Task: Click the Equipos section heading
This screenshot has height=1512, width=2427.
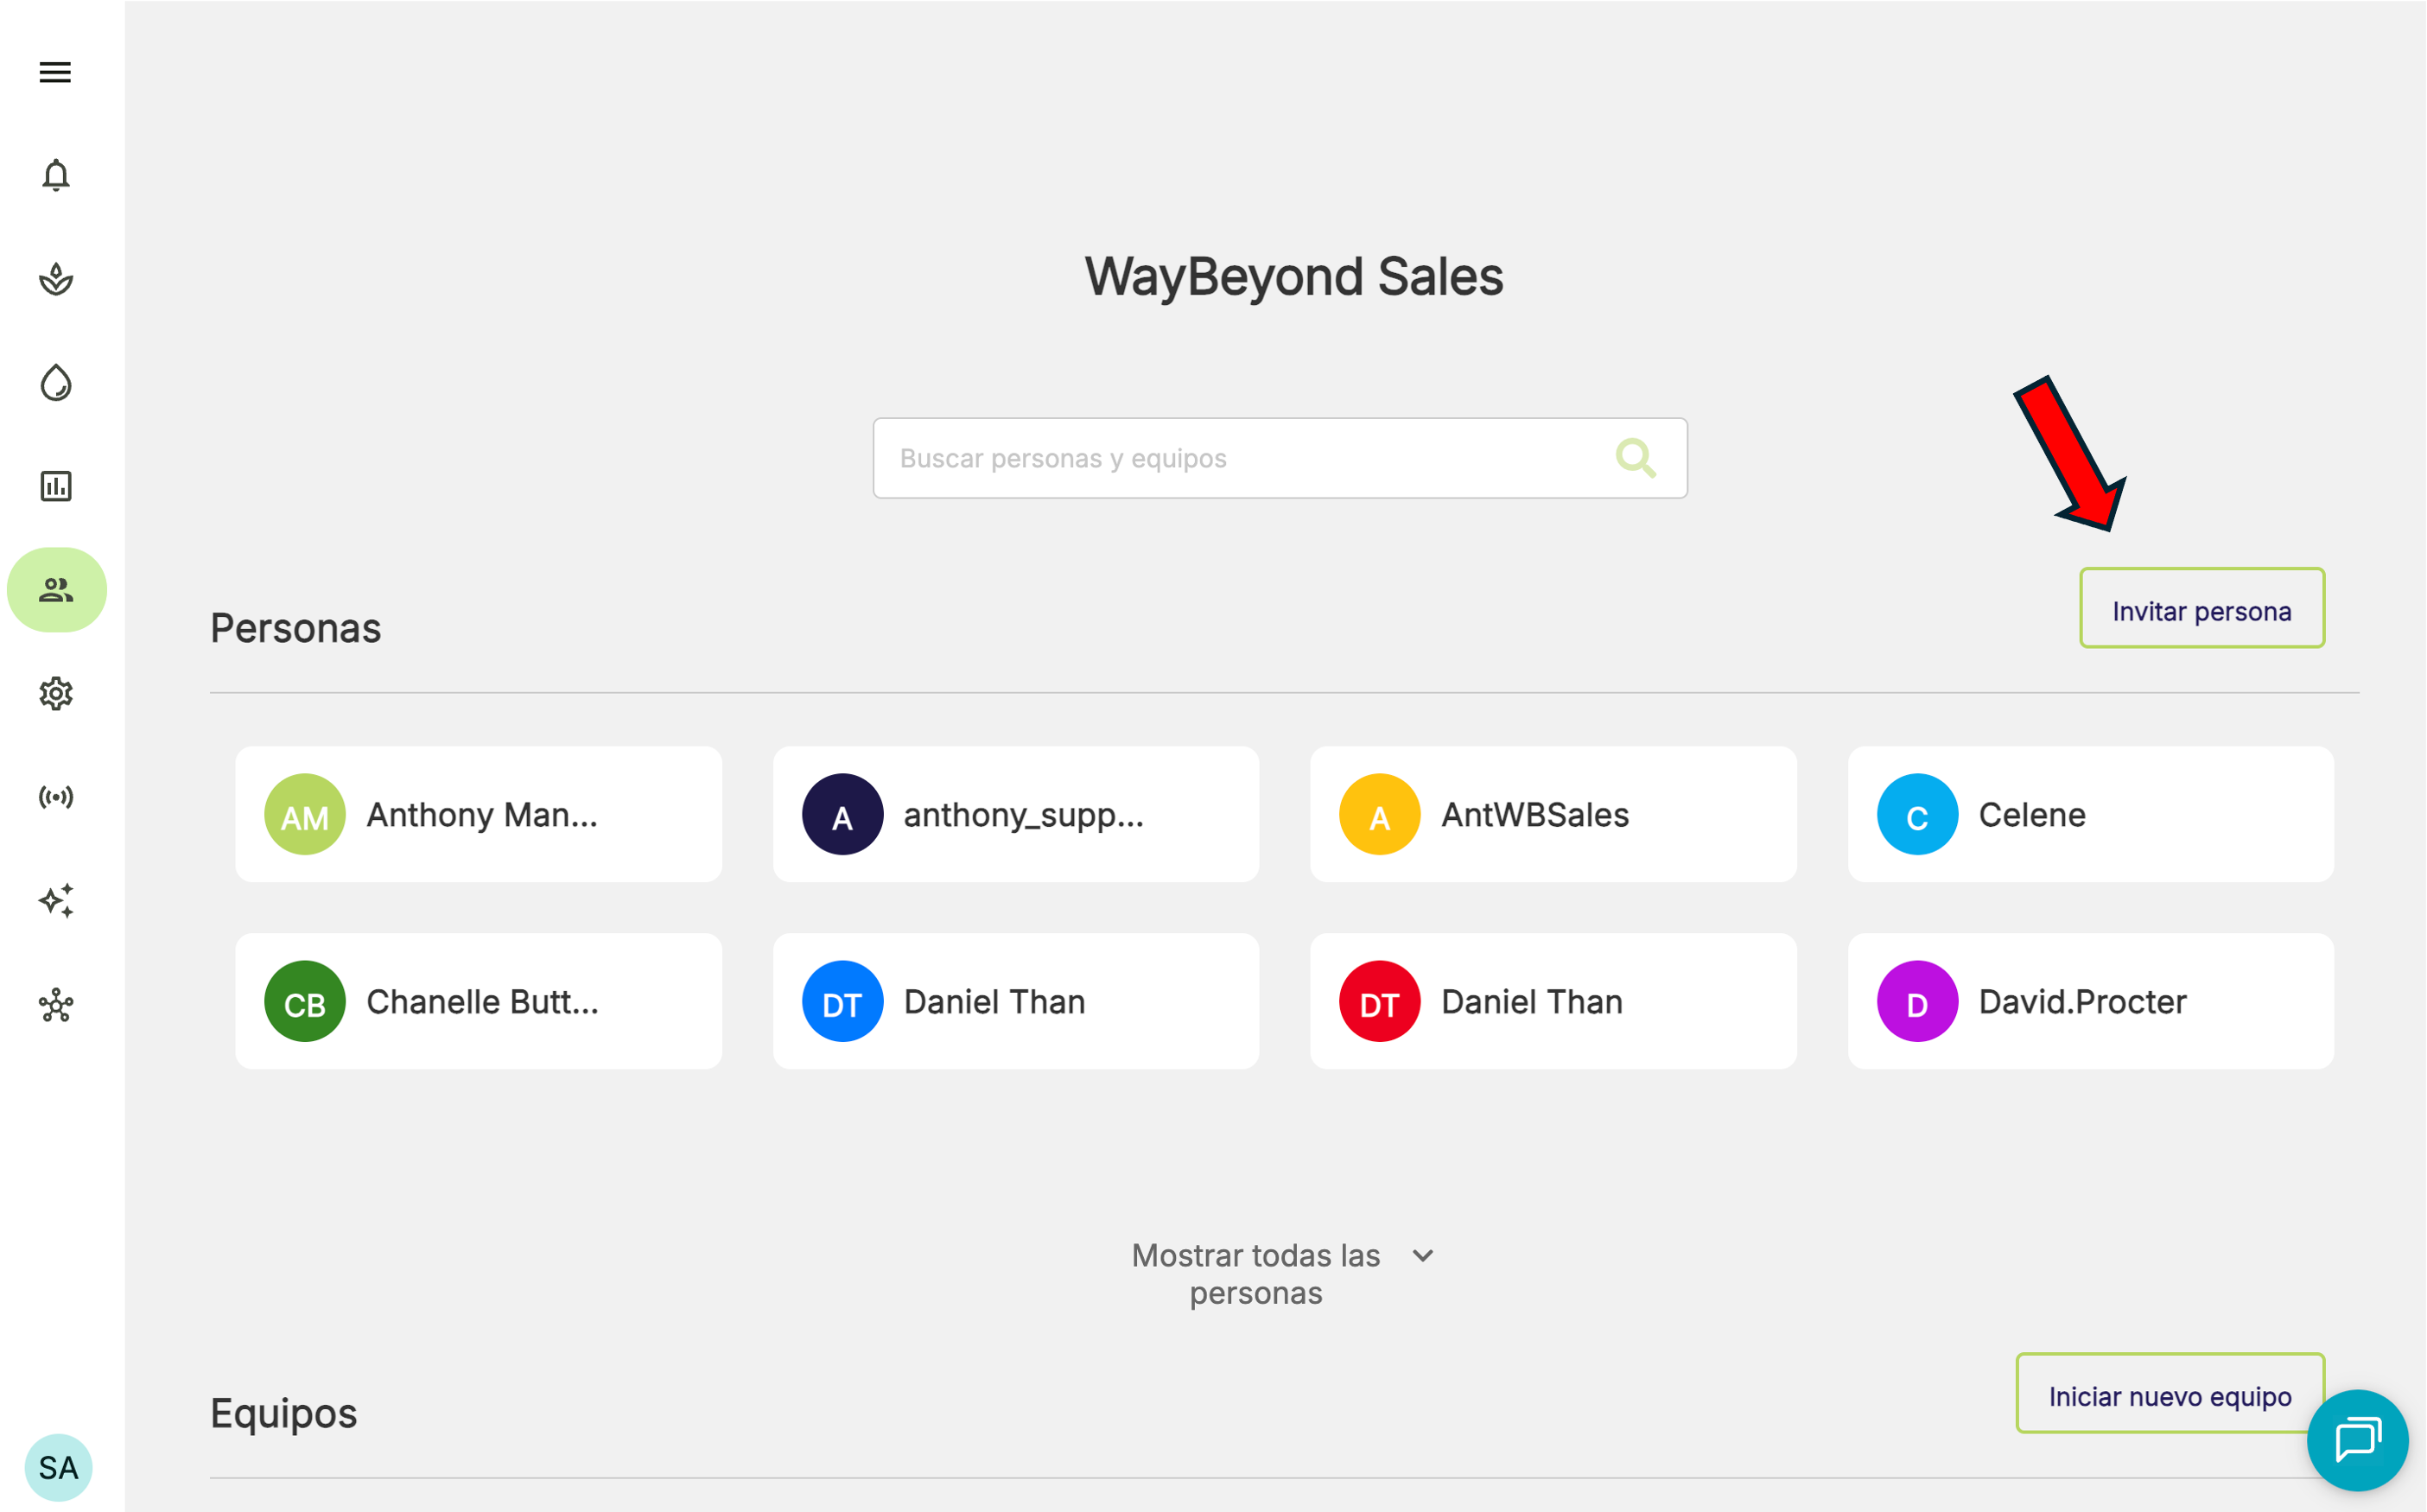Action: coord(284,1414)
